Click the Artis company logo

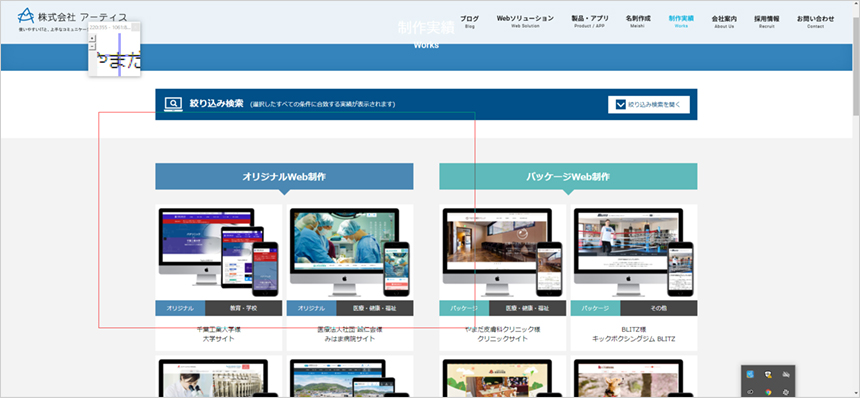point(73,18)
